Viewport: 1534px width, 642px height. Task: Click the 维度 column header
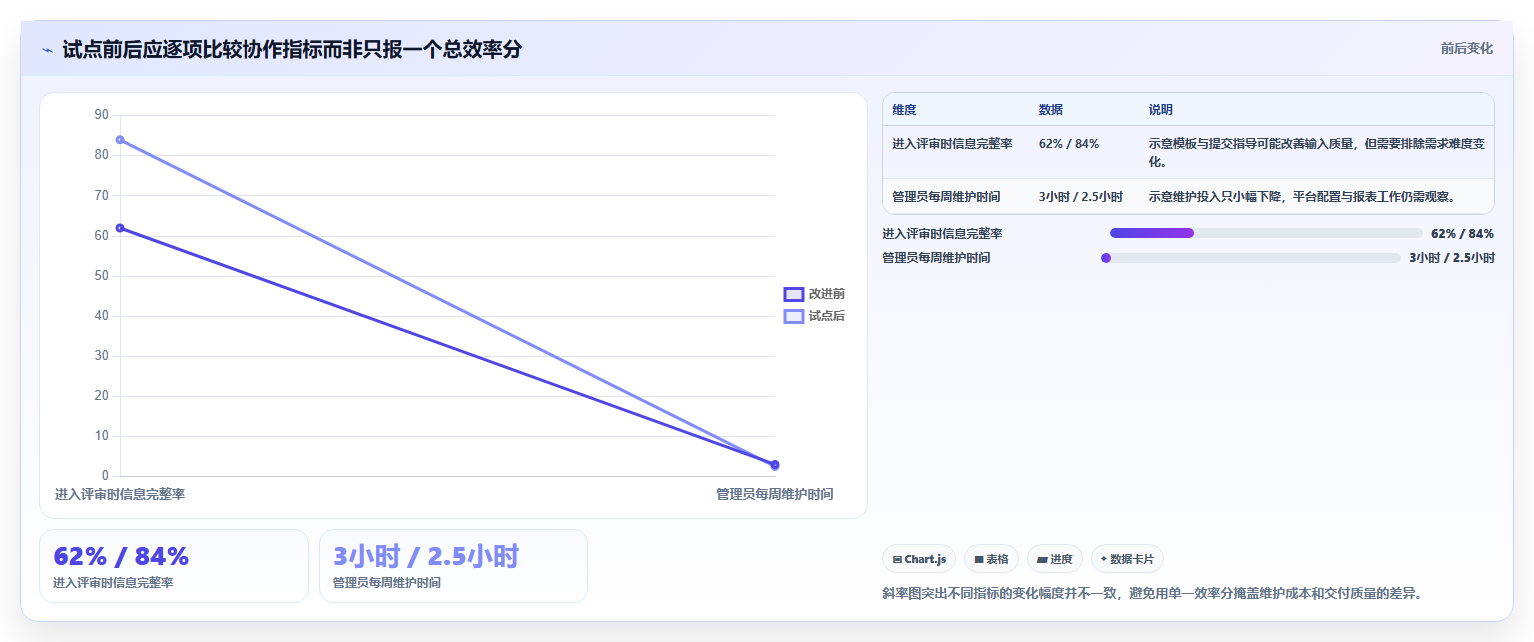click(904, 110)
